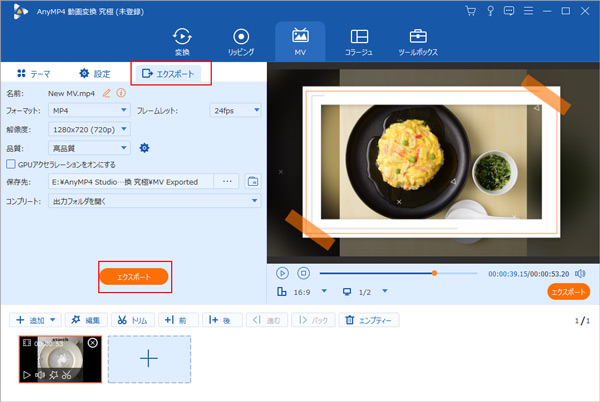This screenshot has width=600, height=402.
Task: Click the plus placeholder to add media
Action: coord(149,359)
